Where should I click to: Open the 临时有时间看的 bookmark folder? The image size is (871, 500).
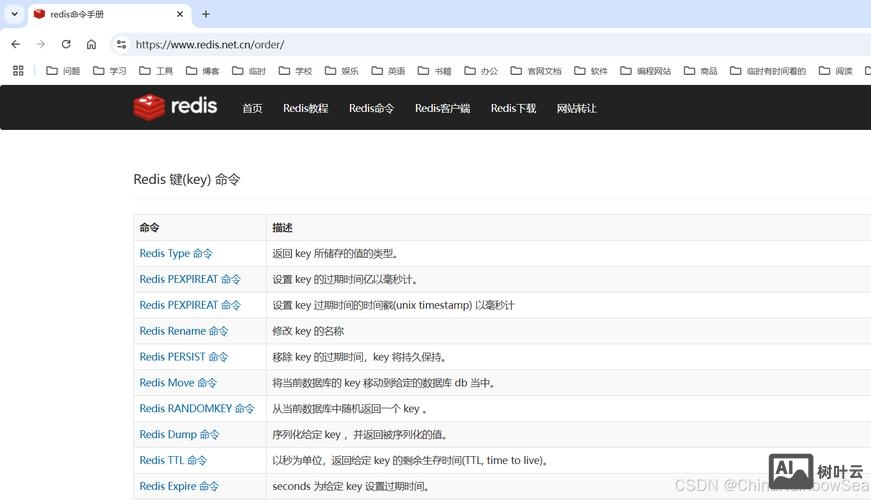pos(768,71)
